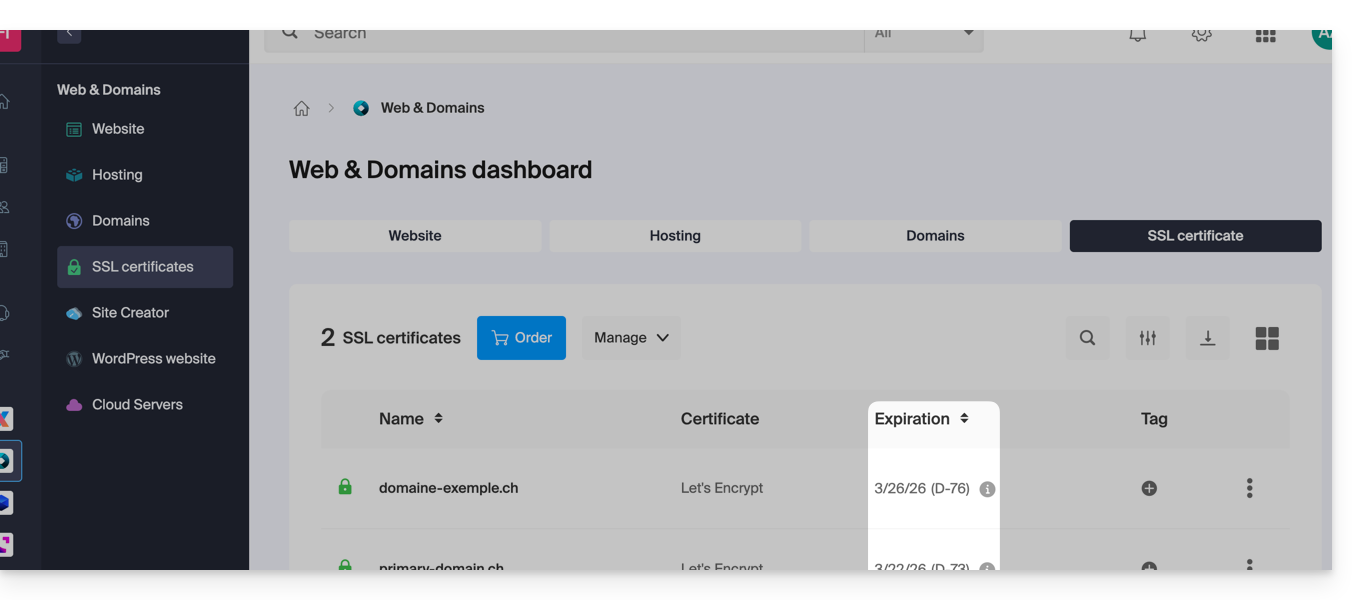Click the download icon above the table
This screenshot has width=1362, height=600.
click(1207, 338)
